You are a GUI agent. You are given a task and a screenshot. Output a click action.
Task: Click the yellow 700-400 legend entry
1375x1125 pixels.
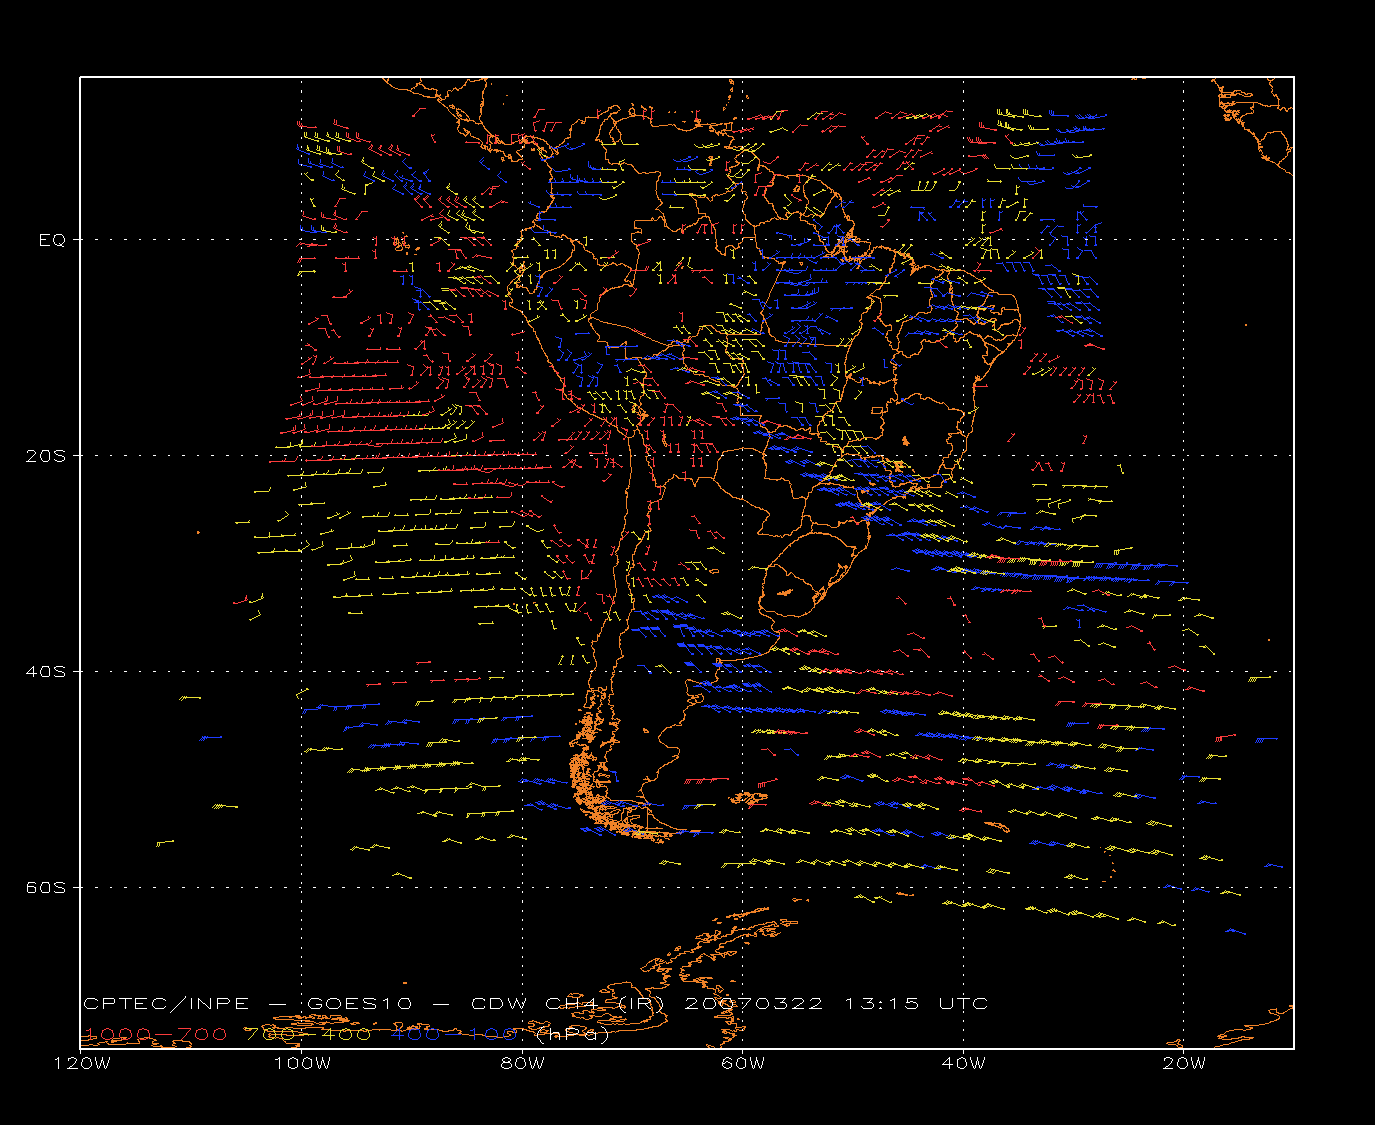[309, 1034]
